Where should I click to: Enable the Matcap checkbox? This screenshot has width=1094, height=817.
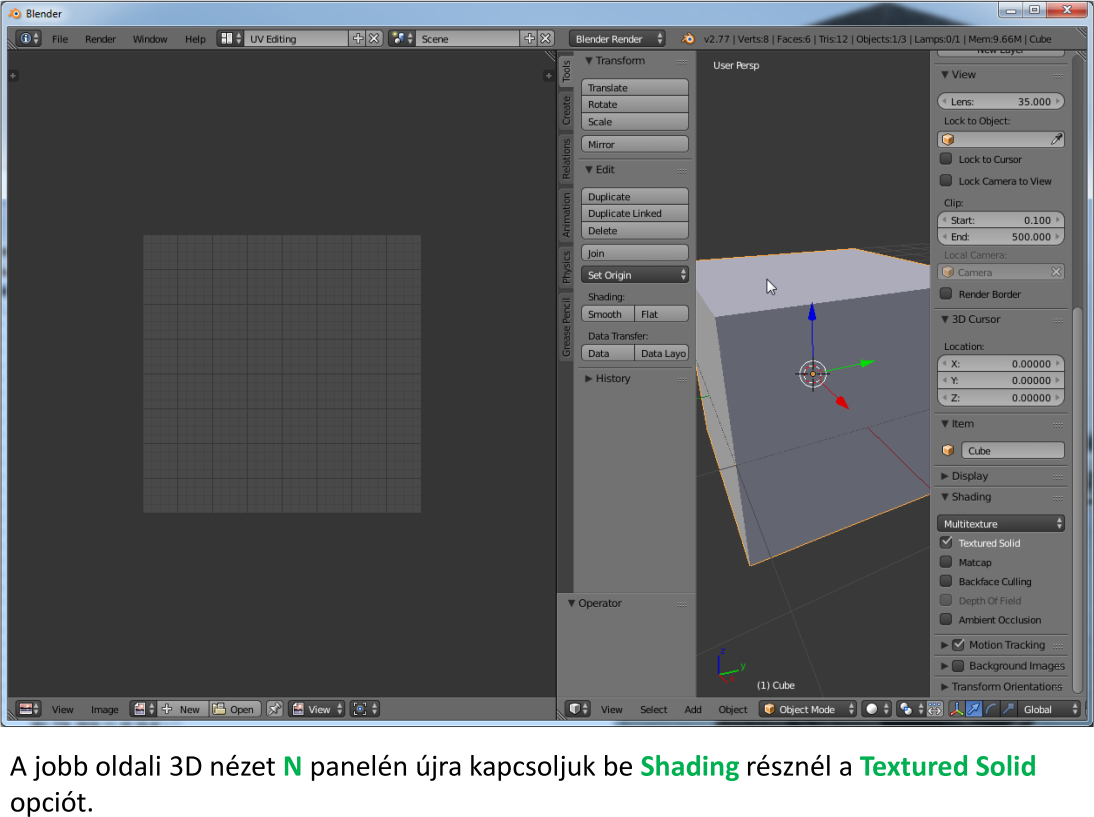point(946,562)
